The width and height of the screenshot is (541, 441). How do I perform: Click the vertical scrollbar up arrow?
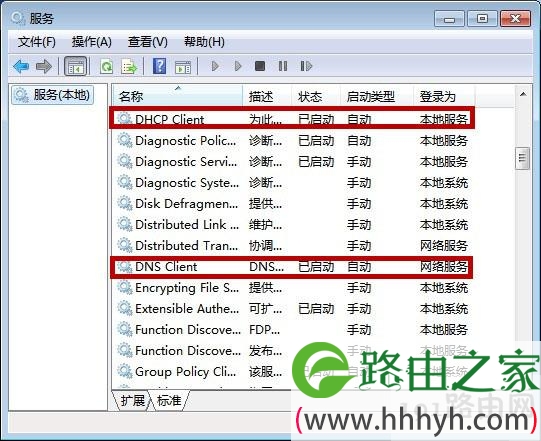[x=523, y=94]
